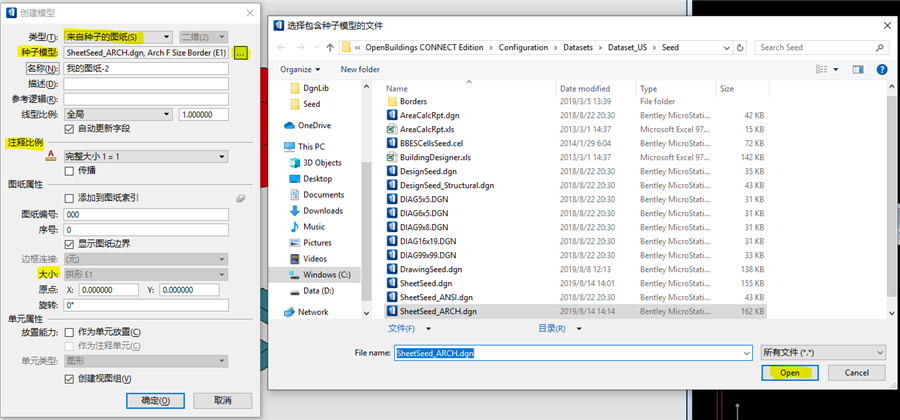
Task: Open the file type filter 所有文件 dropdown
Action: tap(823, 353)
